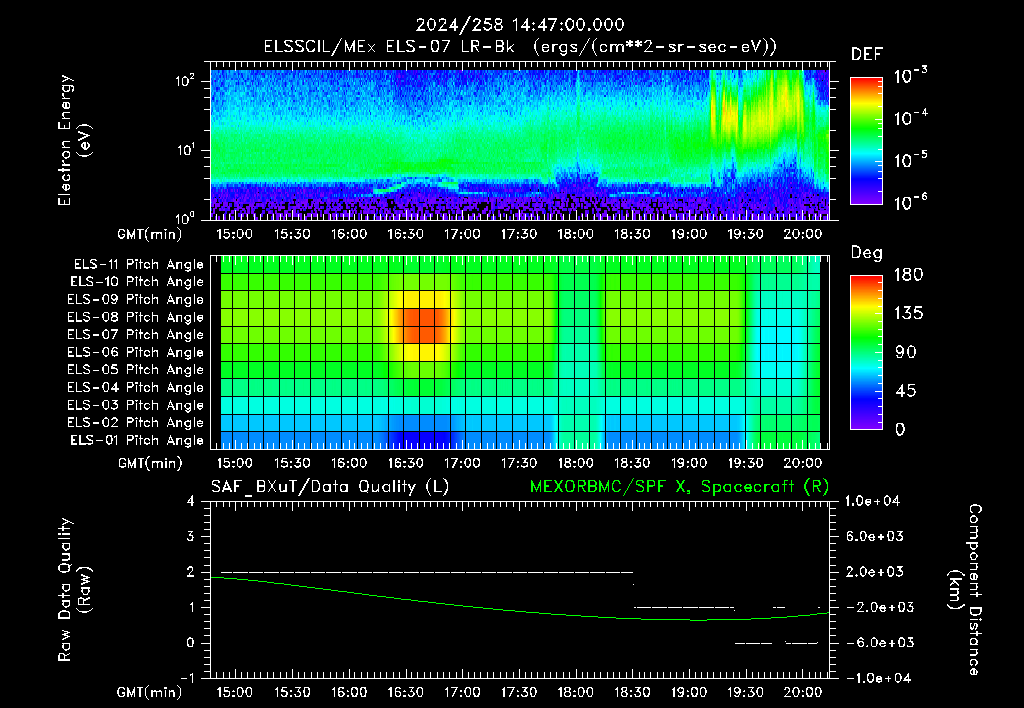The width and height of the screenshot is (1024, 708).
Task: Click the DEF color bar legend
Action: pyautogui.click(x=866, y=141)
